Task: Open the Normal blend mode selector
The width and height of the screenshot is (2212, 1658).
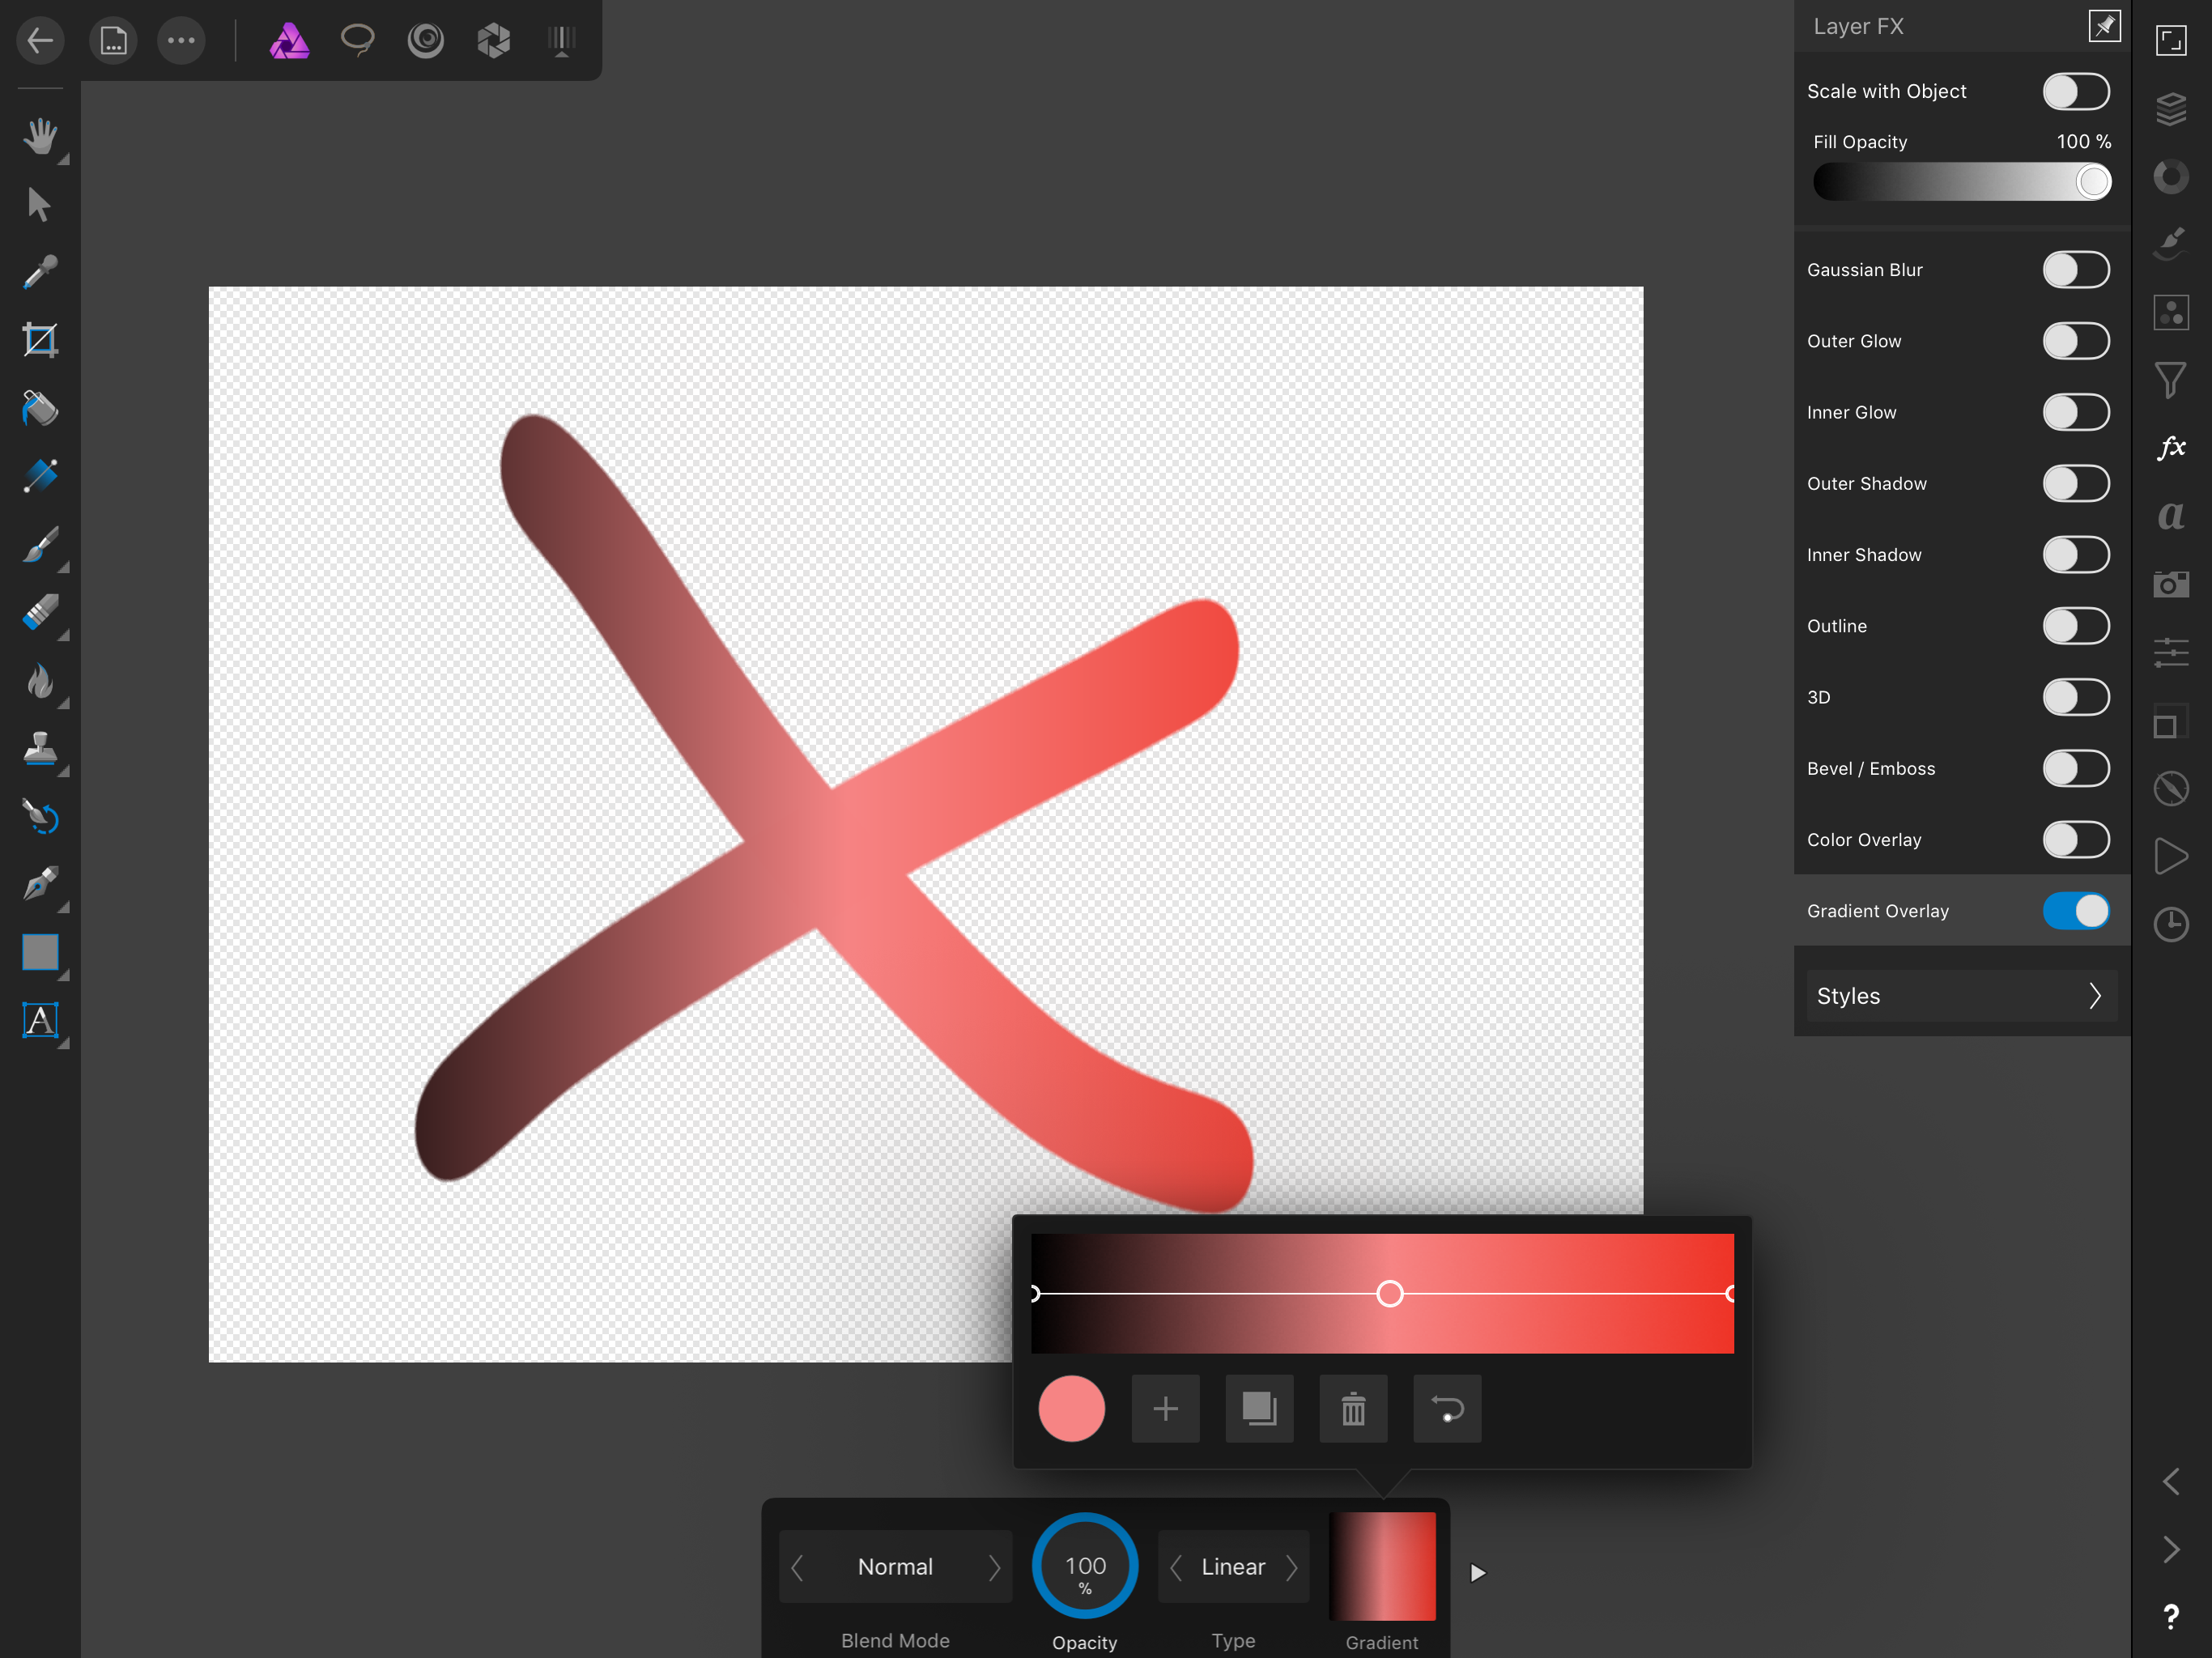Action: click(x=895, y=1567)
